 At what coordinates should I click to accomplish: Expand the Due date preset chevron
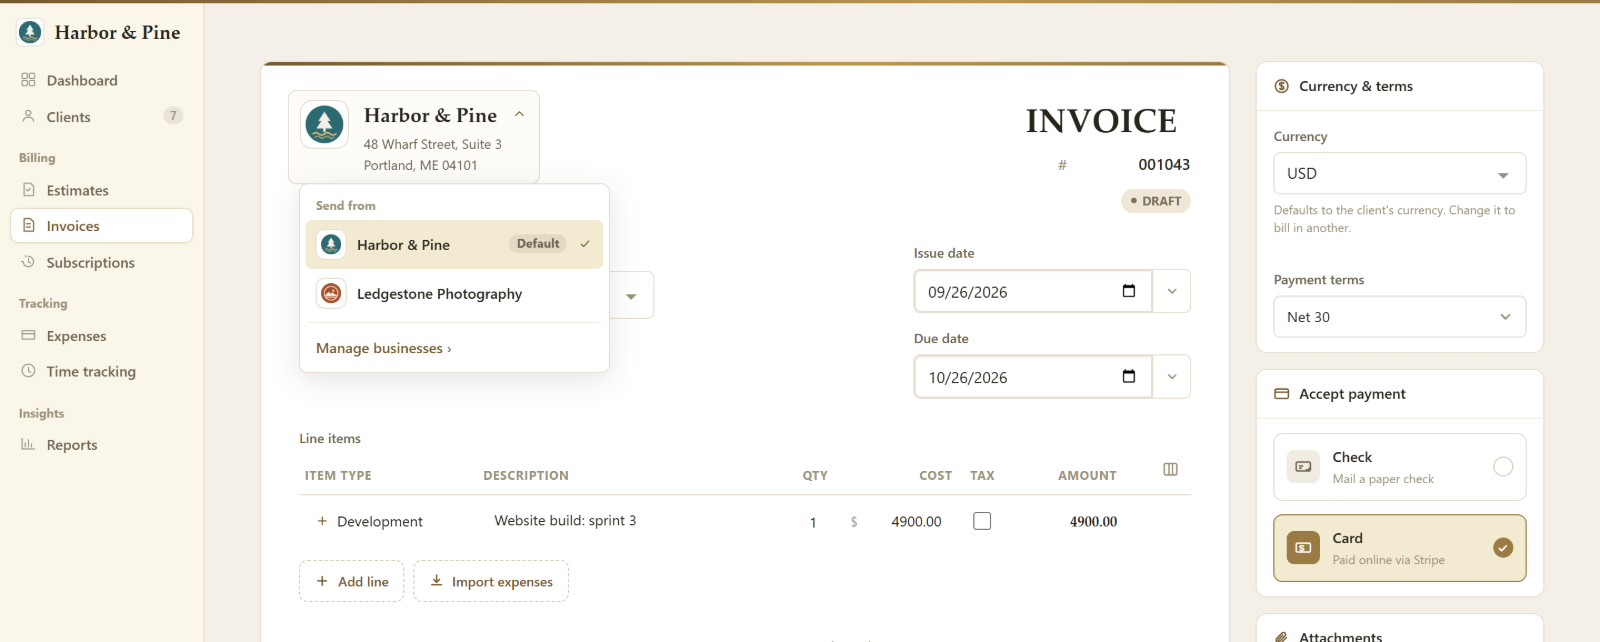pyautogui.click(x=1172, y=377)
